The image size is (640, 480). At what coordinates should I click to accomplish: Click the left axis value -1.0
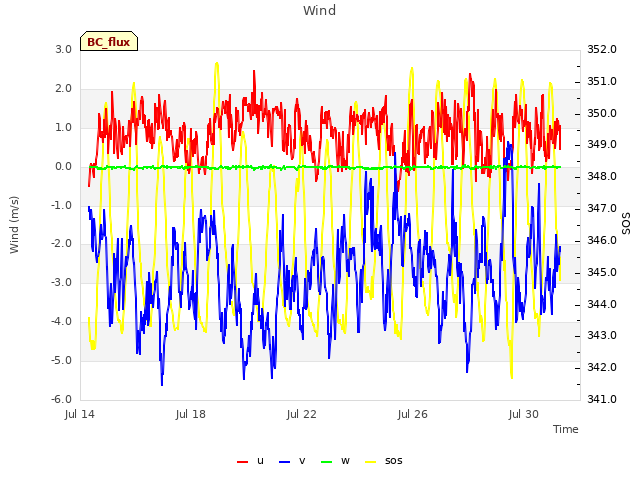(x=62, y=205)
